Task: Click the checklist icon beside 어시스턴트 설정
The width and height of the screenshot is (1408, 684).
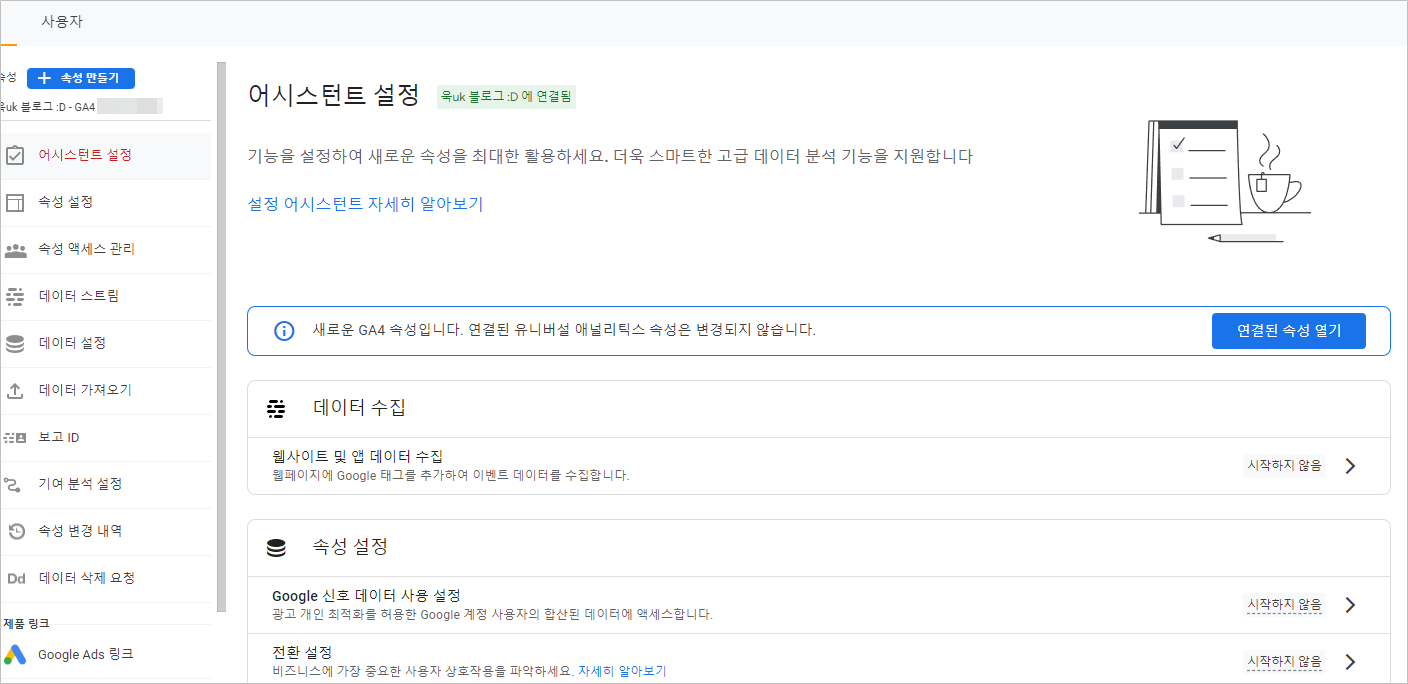Action: pyautogui.click(x=15, y=155)
